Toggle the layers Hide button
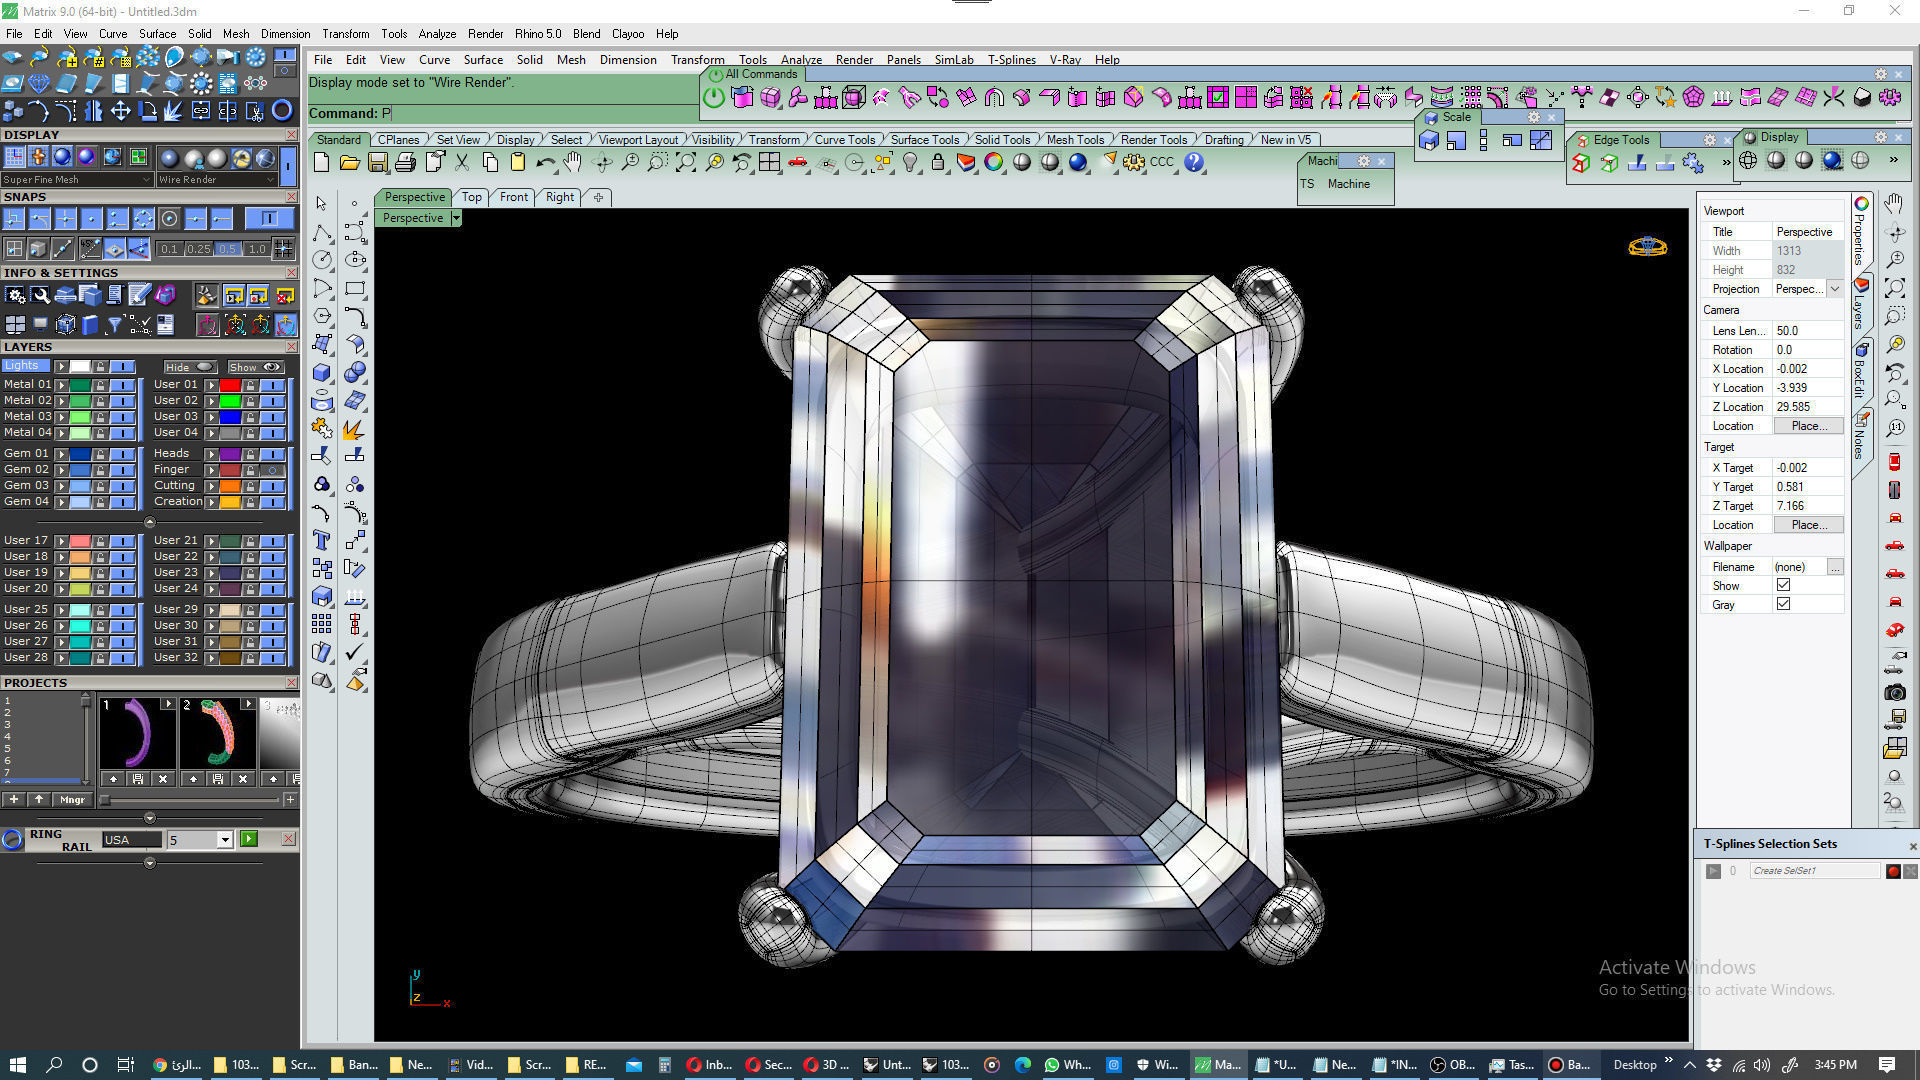Viewport: 1920px width, 1080px height. click(190, 367)
